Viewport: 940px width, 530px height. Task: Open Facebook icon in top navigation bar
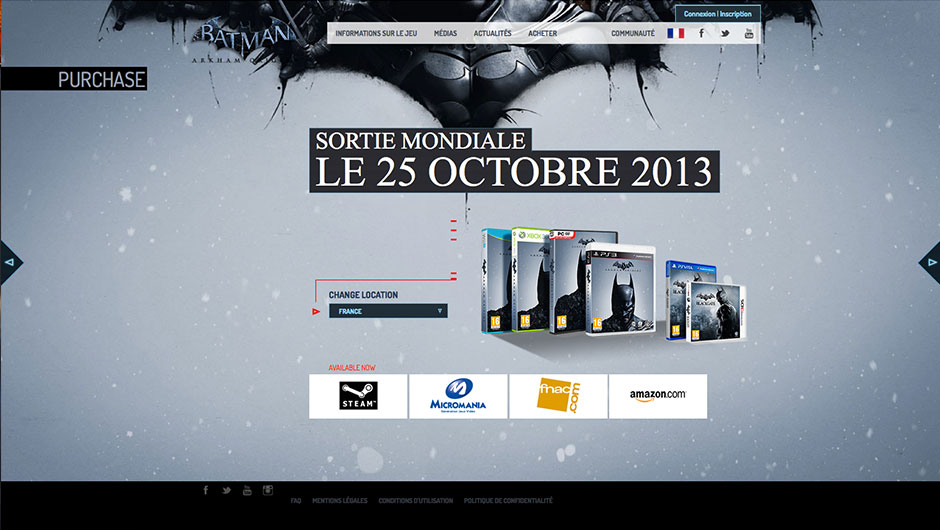[701, 33]
